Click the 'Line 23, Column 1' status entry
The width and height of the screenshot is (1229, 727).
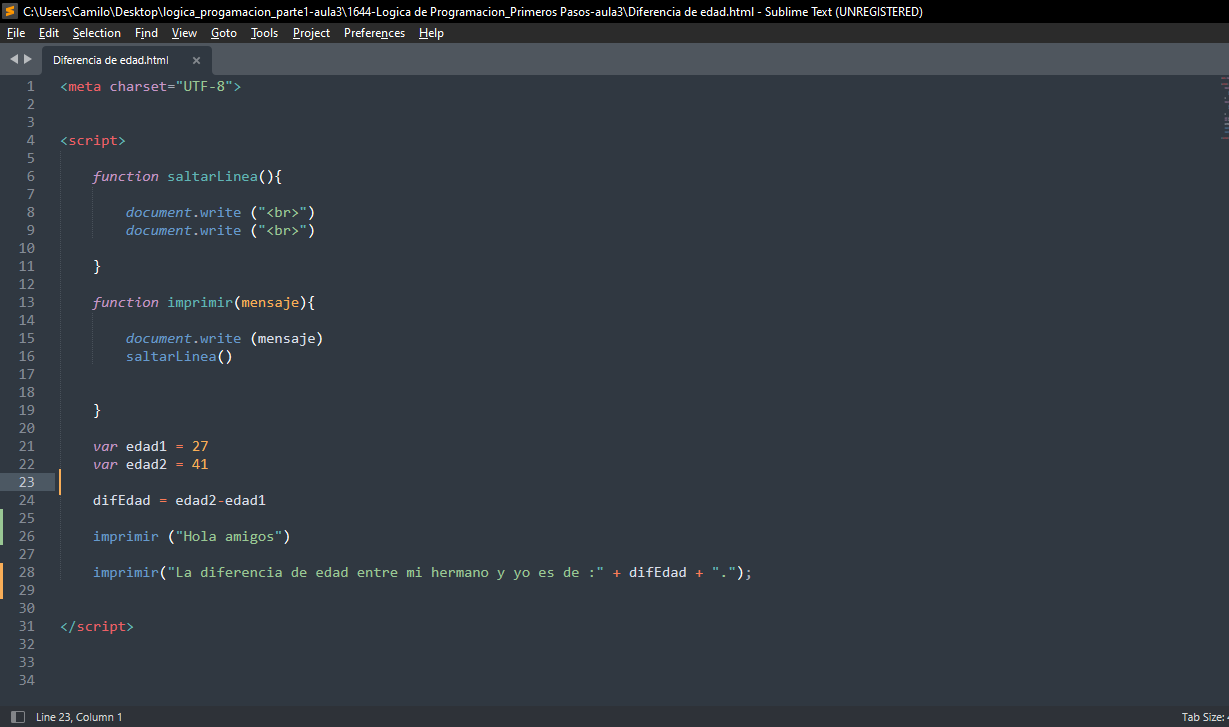click(x=79, y=717)
